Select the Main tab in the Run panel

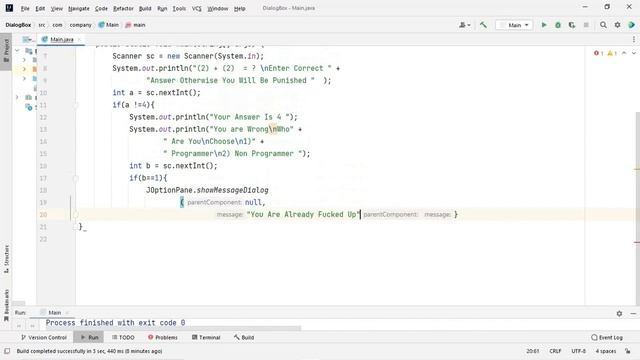pos(55,313)
